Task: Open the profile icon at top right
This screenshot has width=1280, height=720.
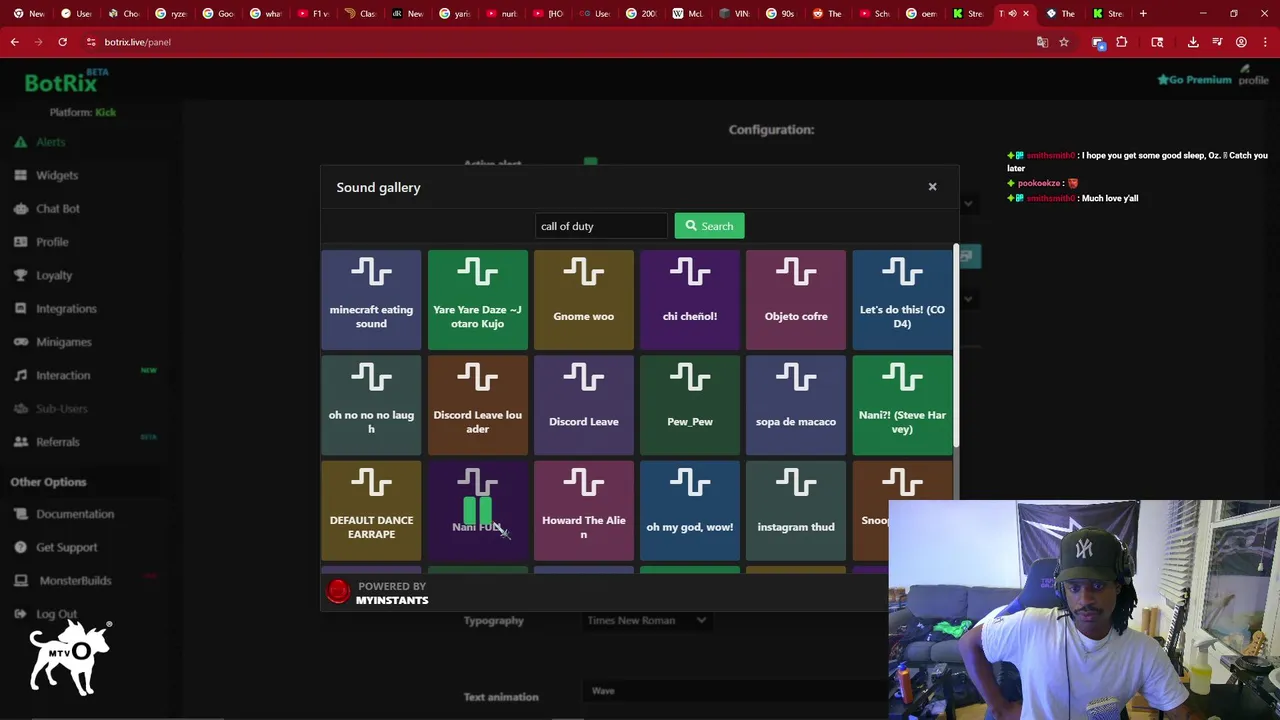Action: [1253, 75]
